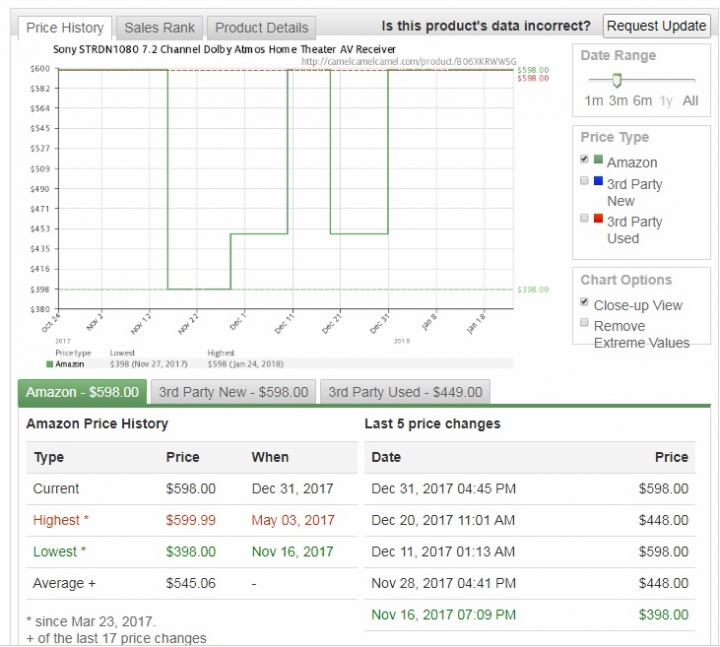
Task: Select the 1m date range
Action: coord(593,101)
